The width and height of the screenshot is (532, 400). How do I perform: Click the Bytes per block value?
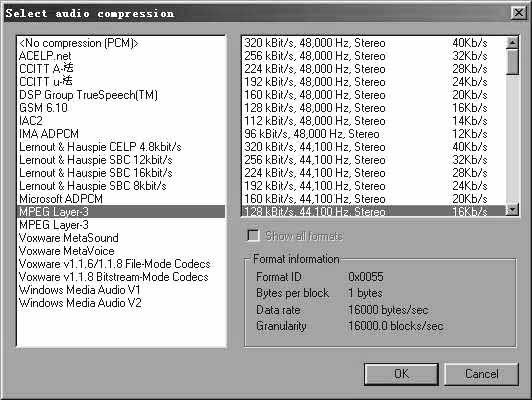[x=365, y=293]
